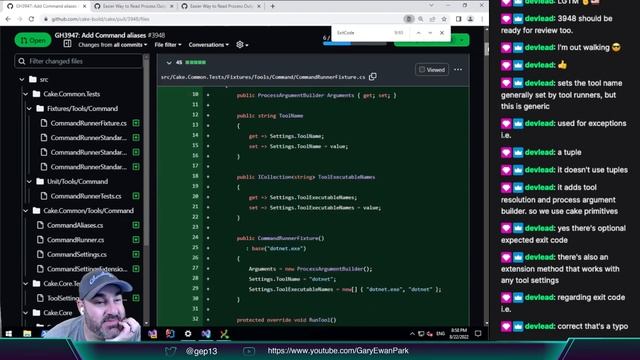The width and height of the screenshot is (640, 360).
Task: Click the github.com address bar URL
Action: (x=100, y=19)
